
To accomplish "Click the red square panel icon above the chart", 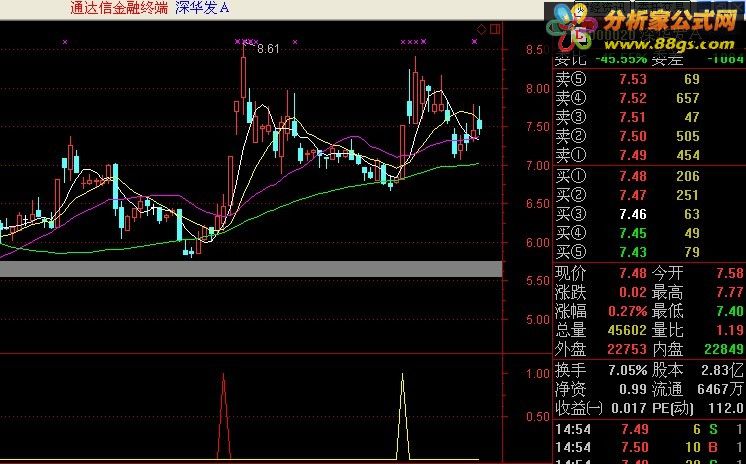I will point(495,30).
